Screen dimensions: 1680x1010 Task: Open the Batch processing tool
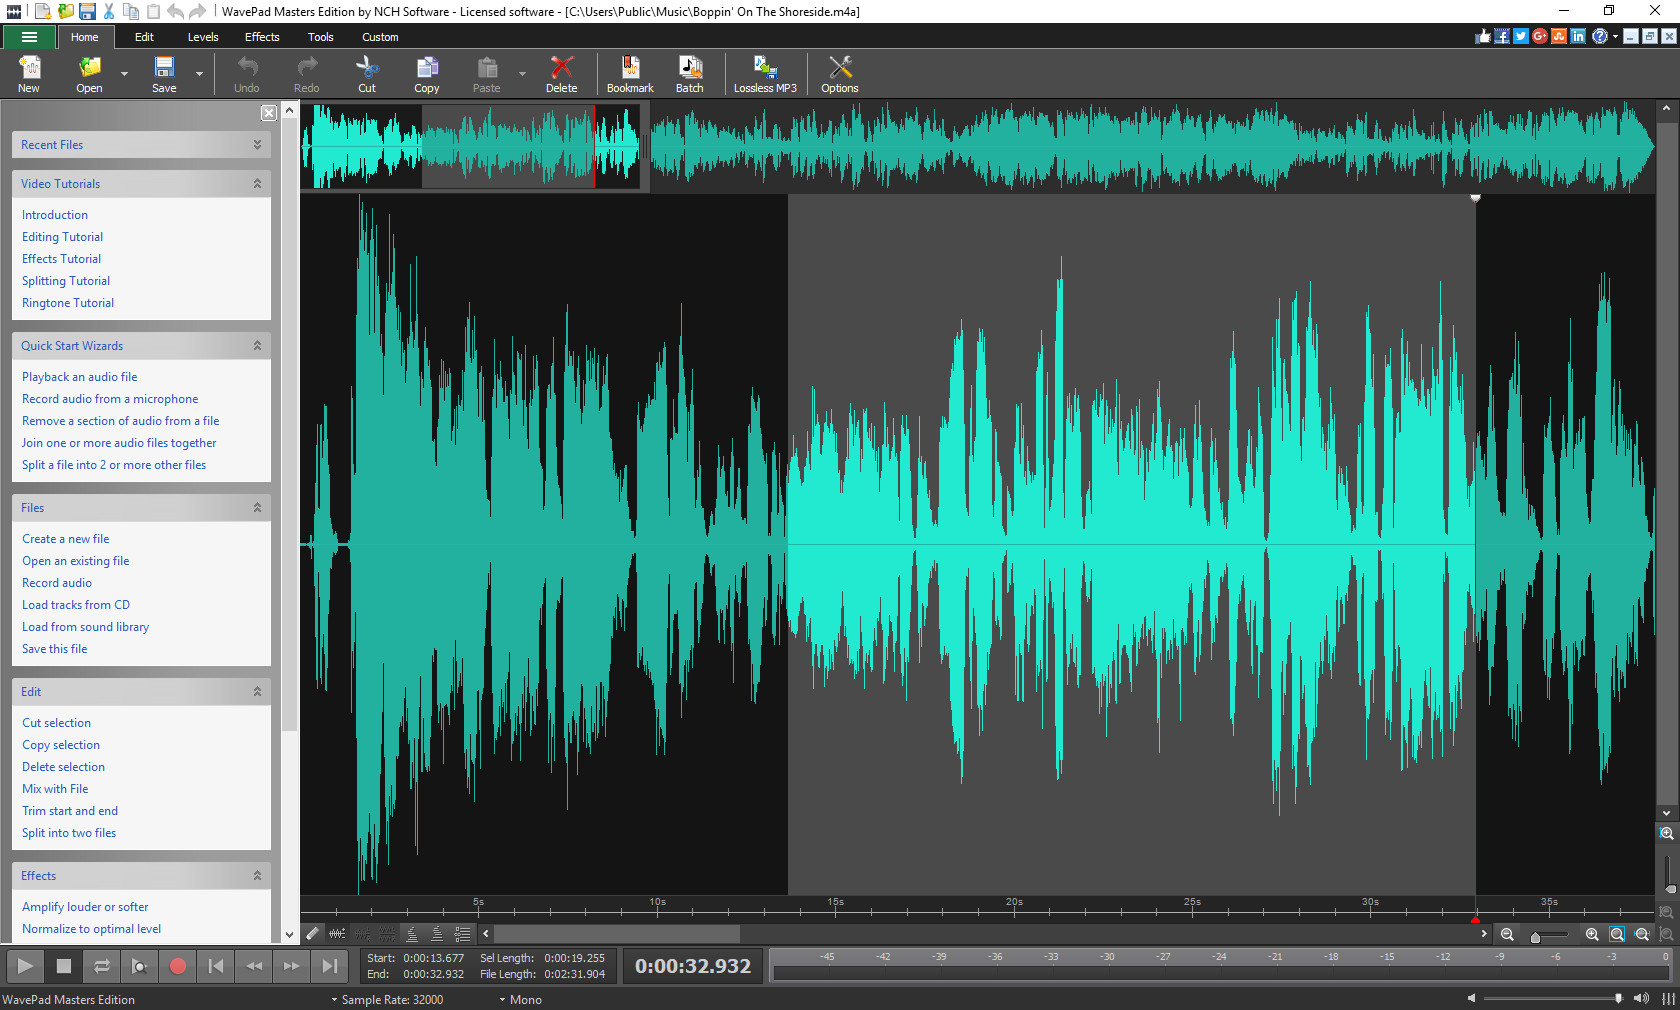pos(689,73)
